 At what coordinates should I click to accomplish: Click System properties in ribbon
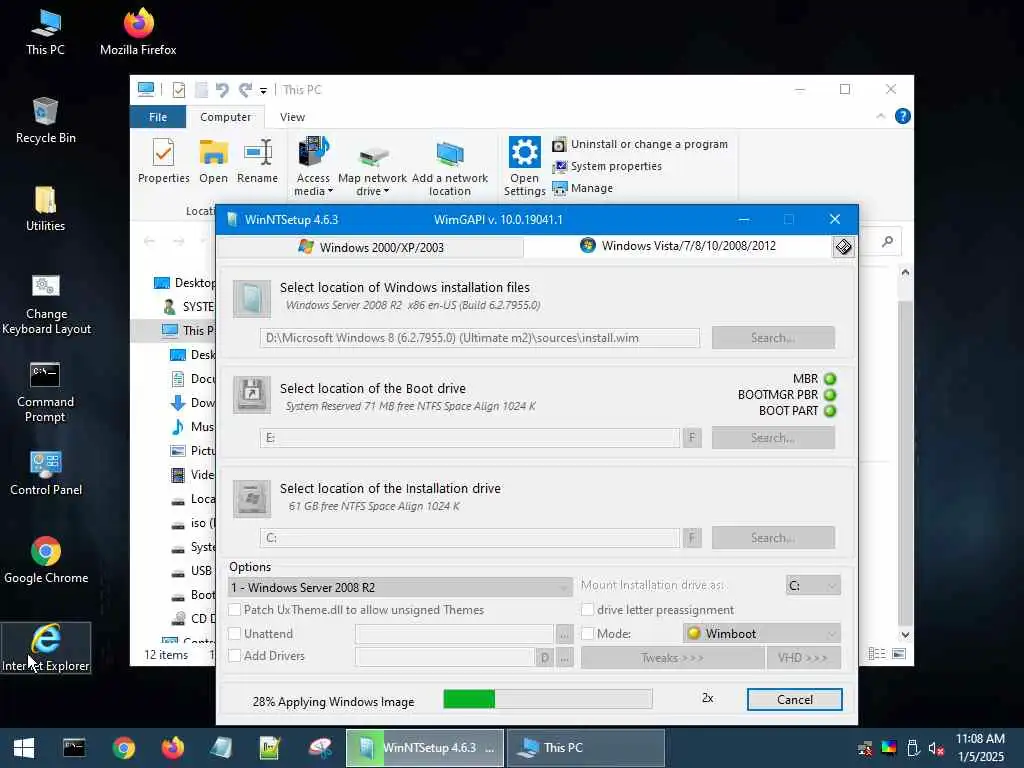click(x=607, y=167)
